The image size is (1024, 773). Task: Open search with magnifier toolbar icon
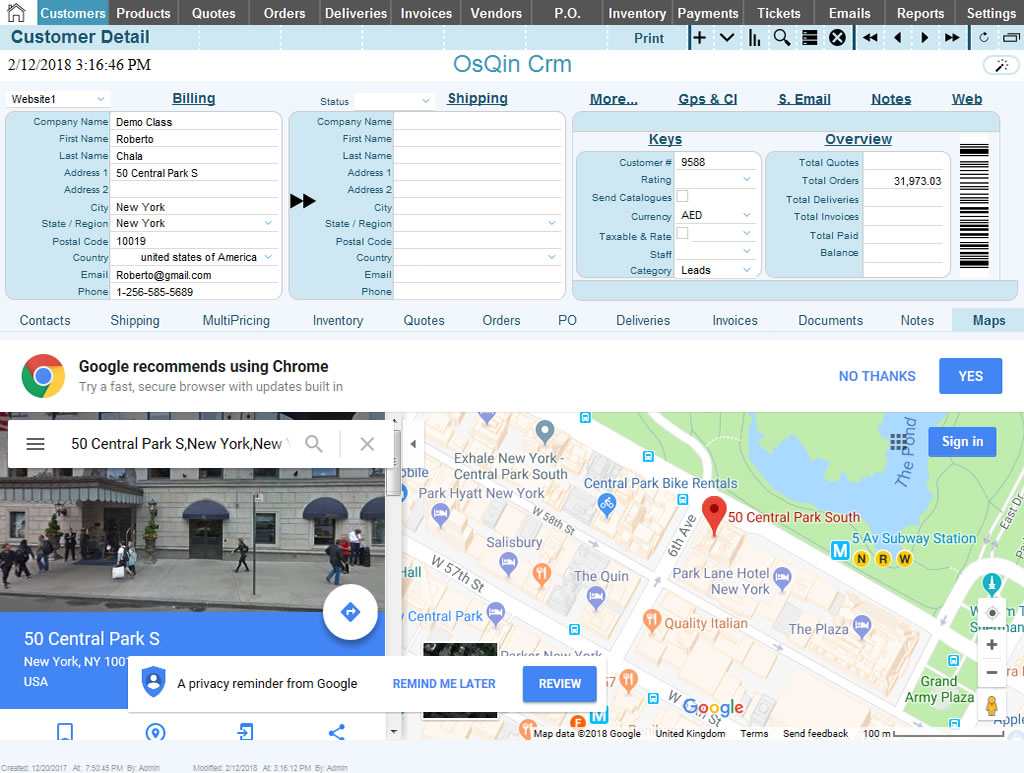pos(782,38)
